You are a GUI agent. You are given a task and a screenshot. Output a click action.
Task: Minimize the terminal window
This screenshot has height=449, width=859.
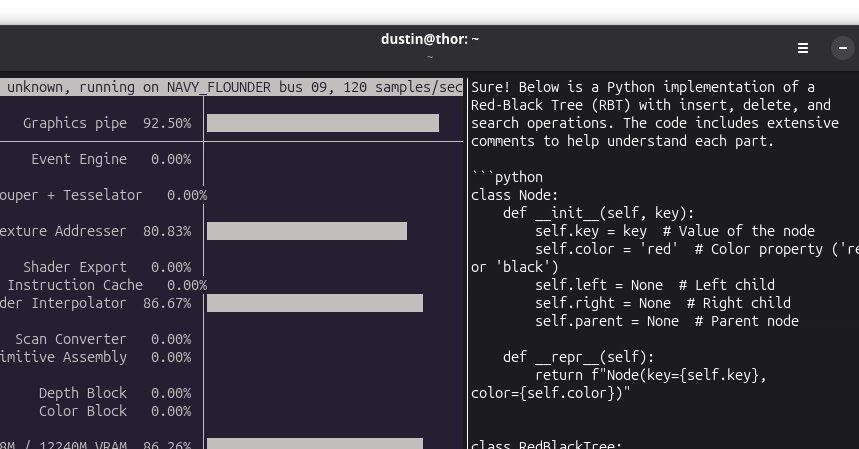843,48
